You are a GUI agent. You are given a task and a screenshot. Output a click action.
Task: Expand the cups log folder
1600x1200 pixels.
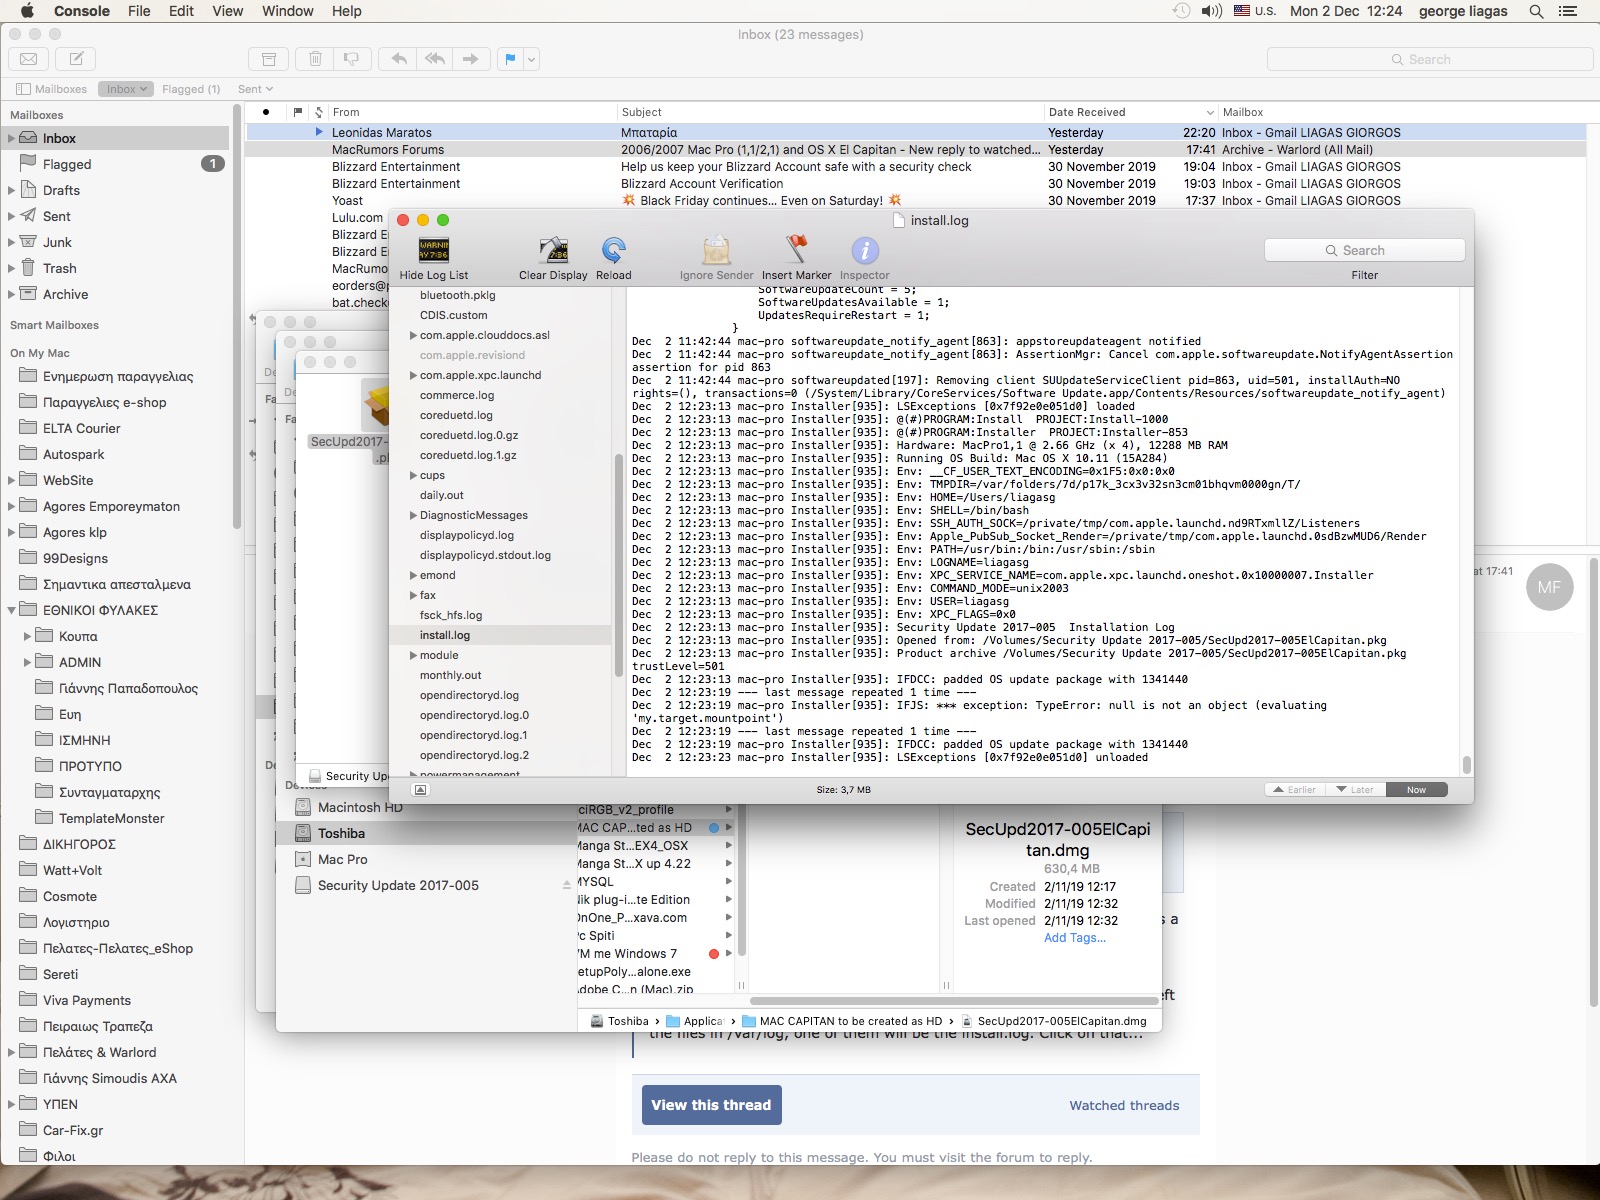pos(413,475)
